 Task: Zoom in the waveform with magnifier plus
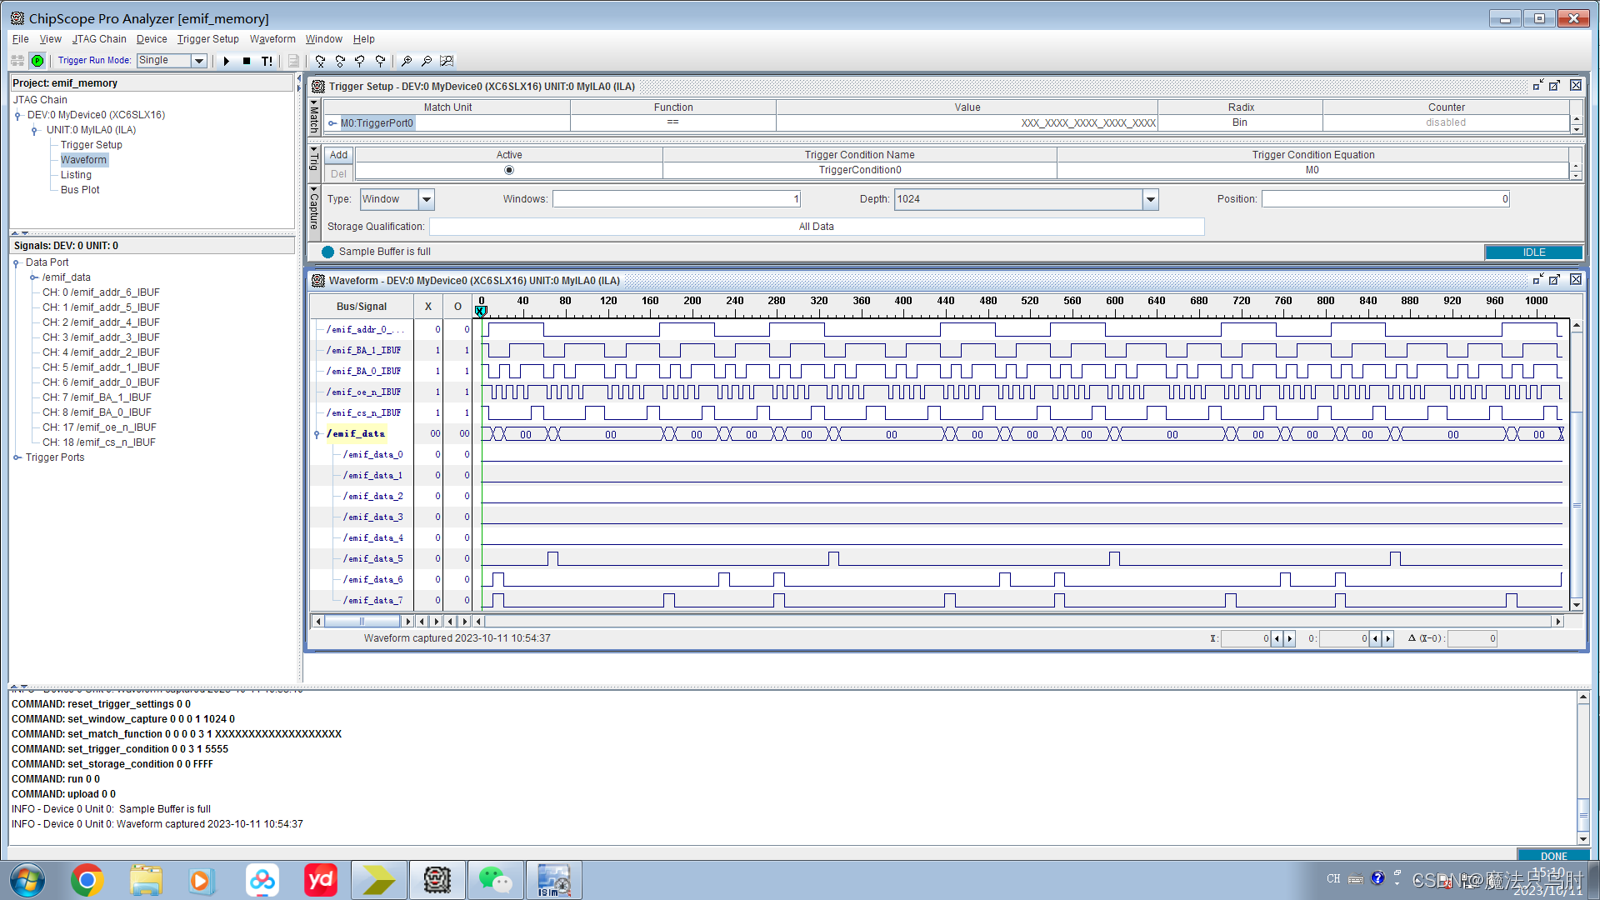(x=407, y=61)
